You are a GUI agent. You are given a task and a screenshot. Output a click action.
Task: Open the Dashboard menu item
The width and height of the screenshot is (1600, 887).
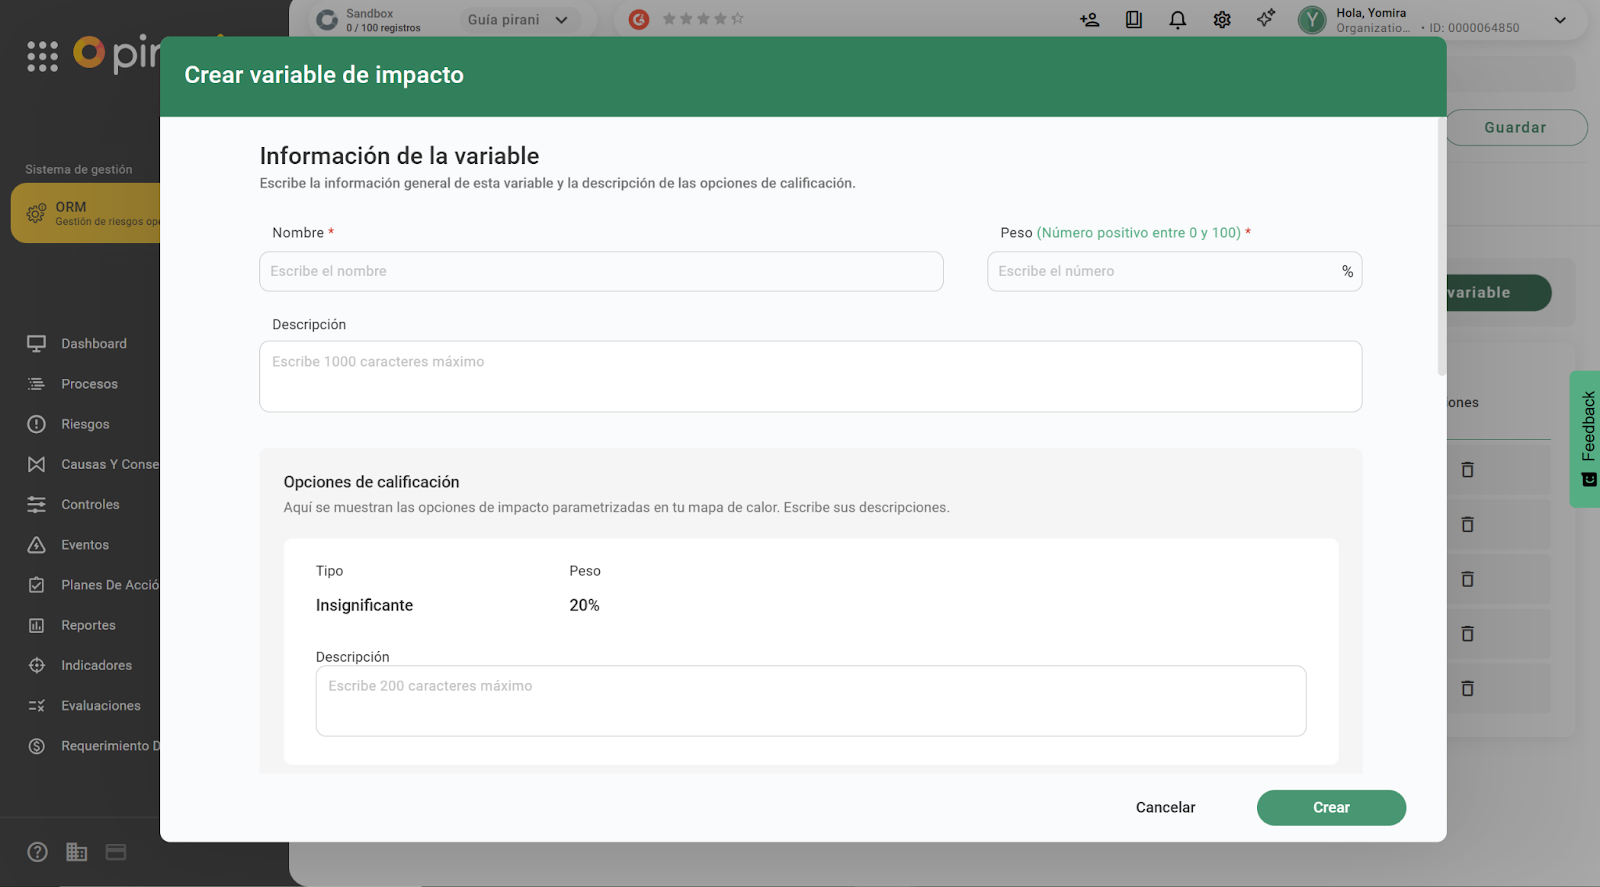pos(93,344)
